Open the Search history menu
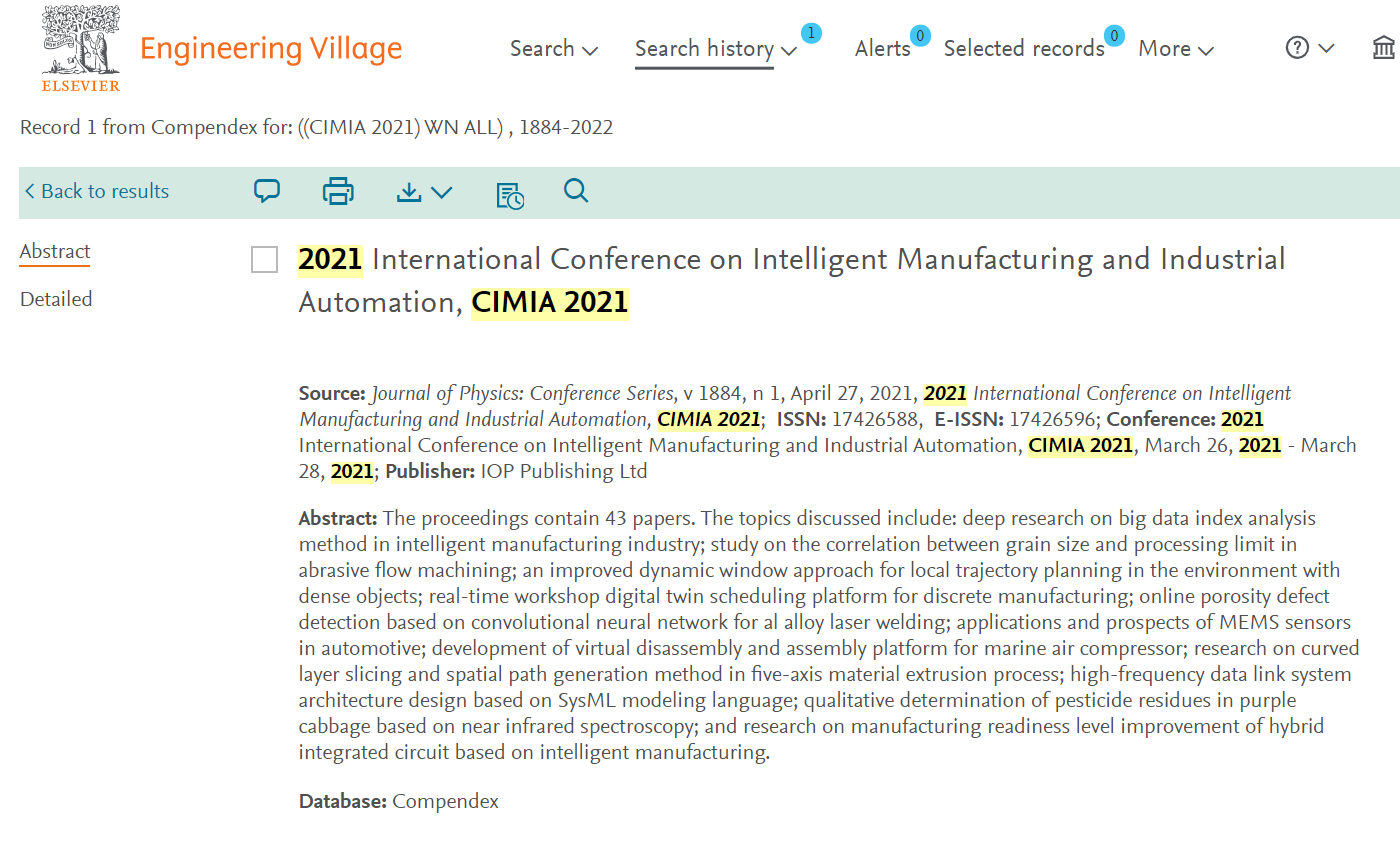The width and height of the screenshot is (1400, 841). coord(716,49)
